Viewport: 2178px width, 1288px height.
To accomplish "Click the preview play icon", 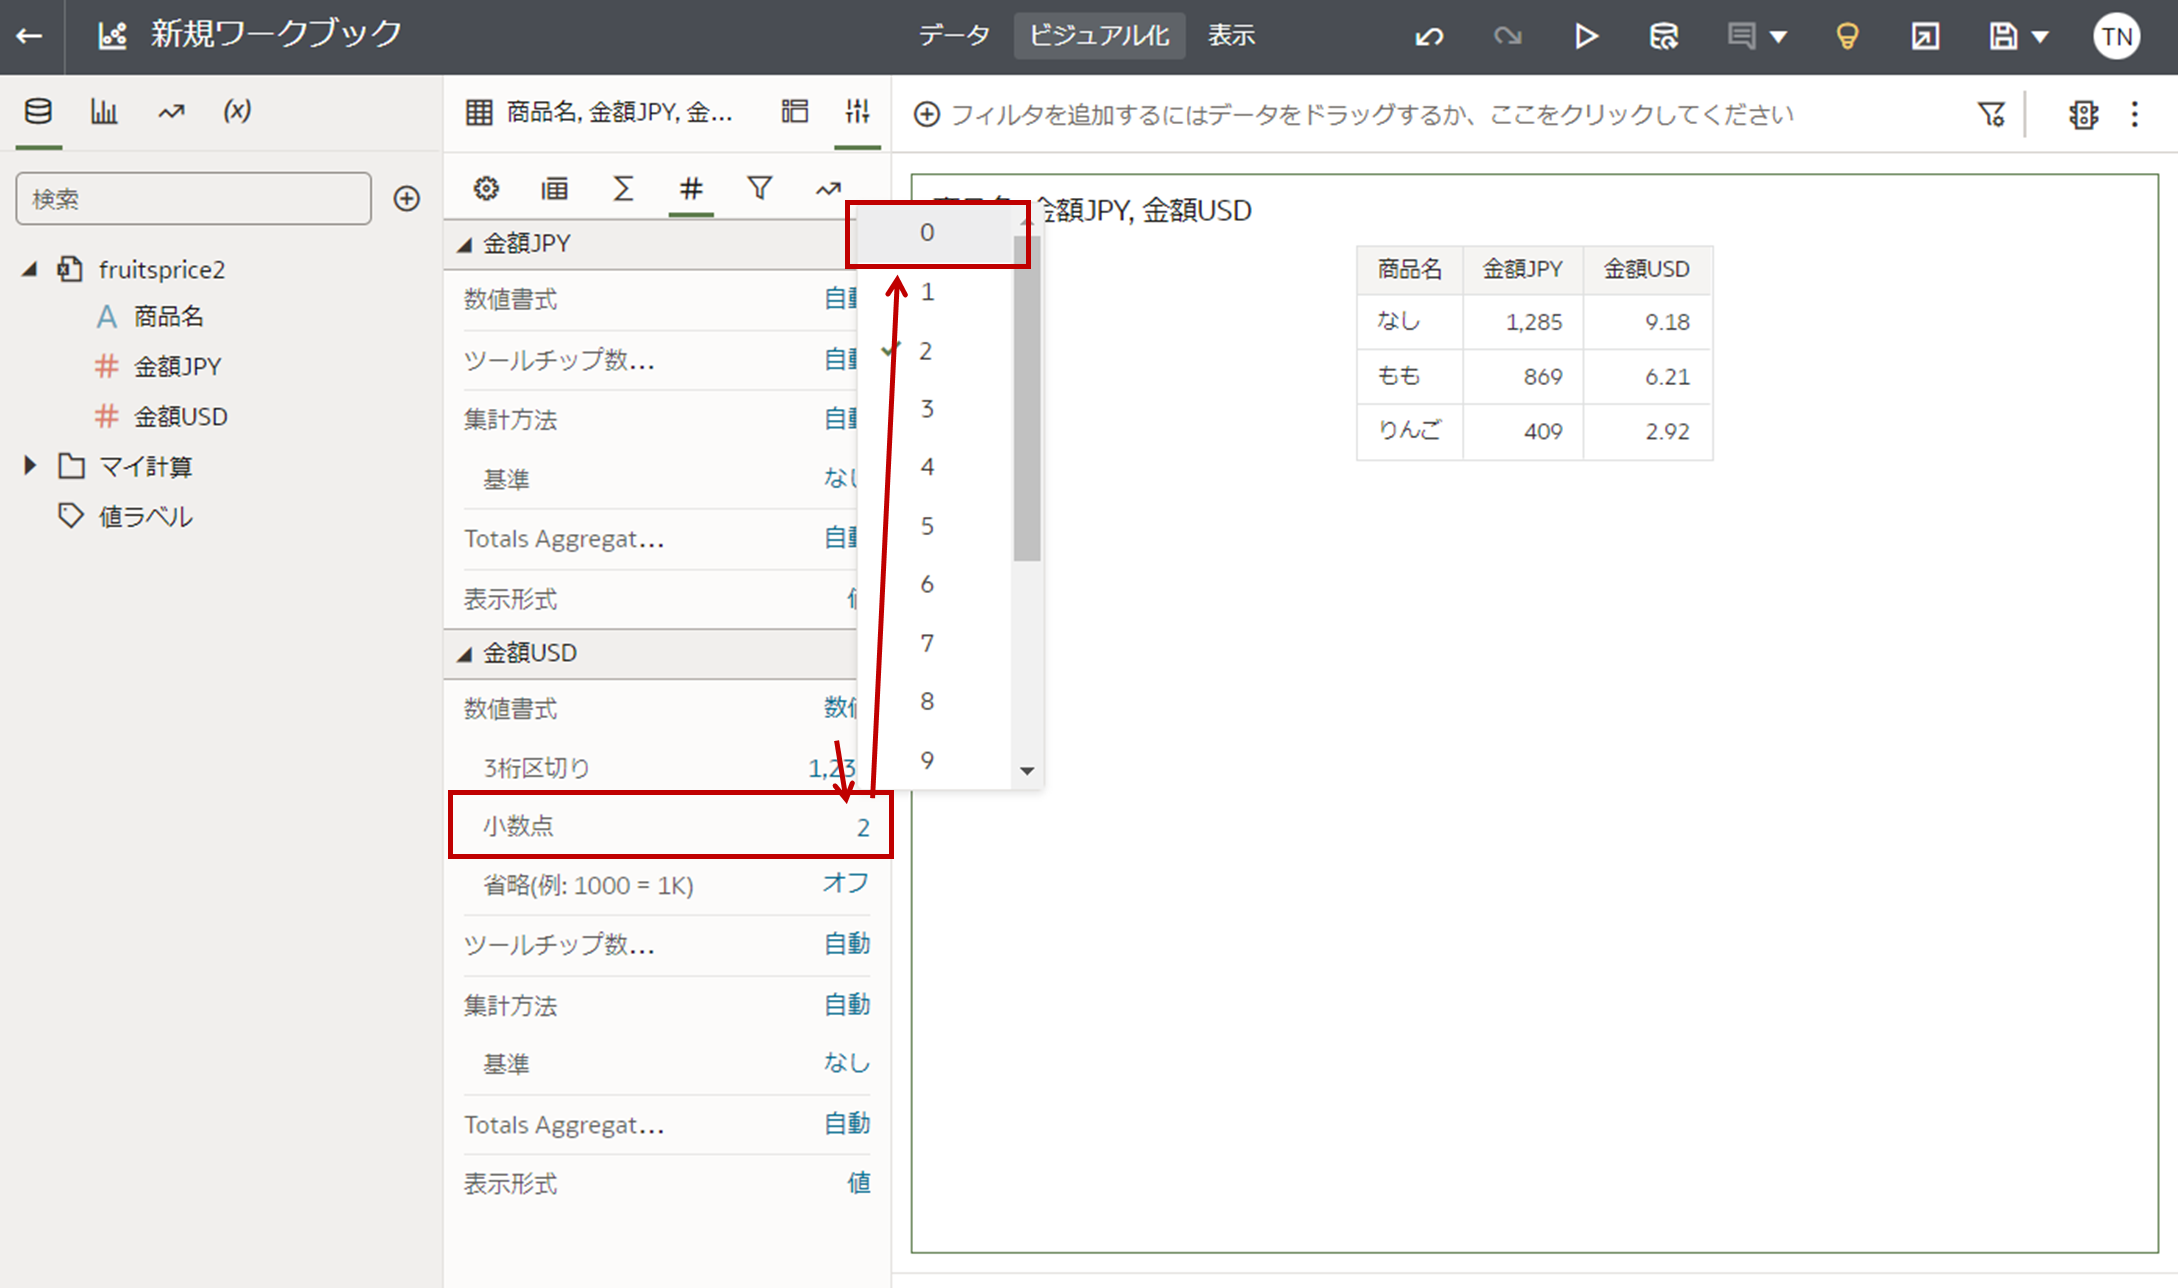I will point(1585,37).
